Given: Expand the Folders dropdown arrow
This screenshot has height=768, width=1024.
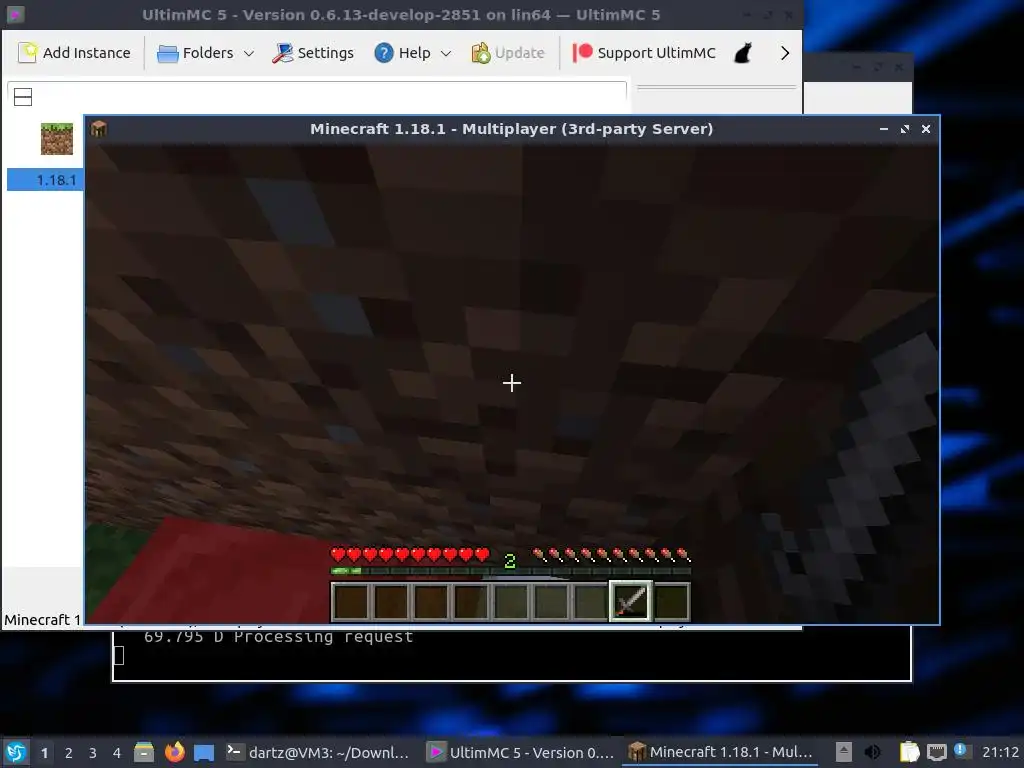Looking at the screenshot, I should (x=249, y=54).
